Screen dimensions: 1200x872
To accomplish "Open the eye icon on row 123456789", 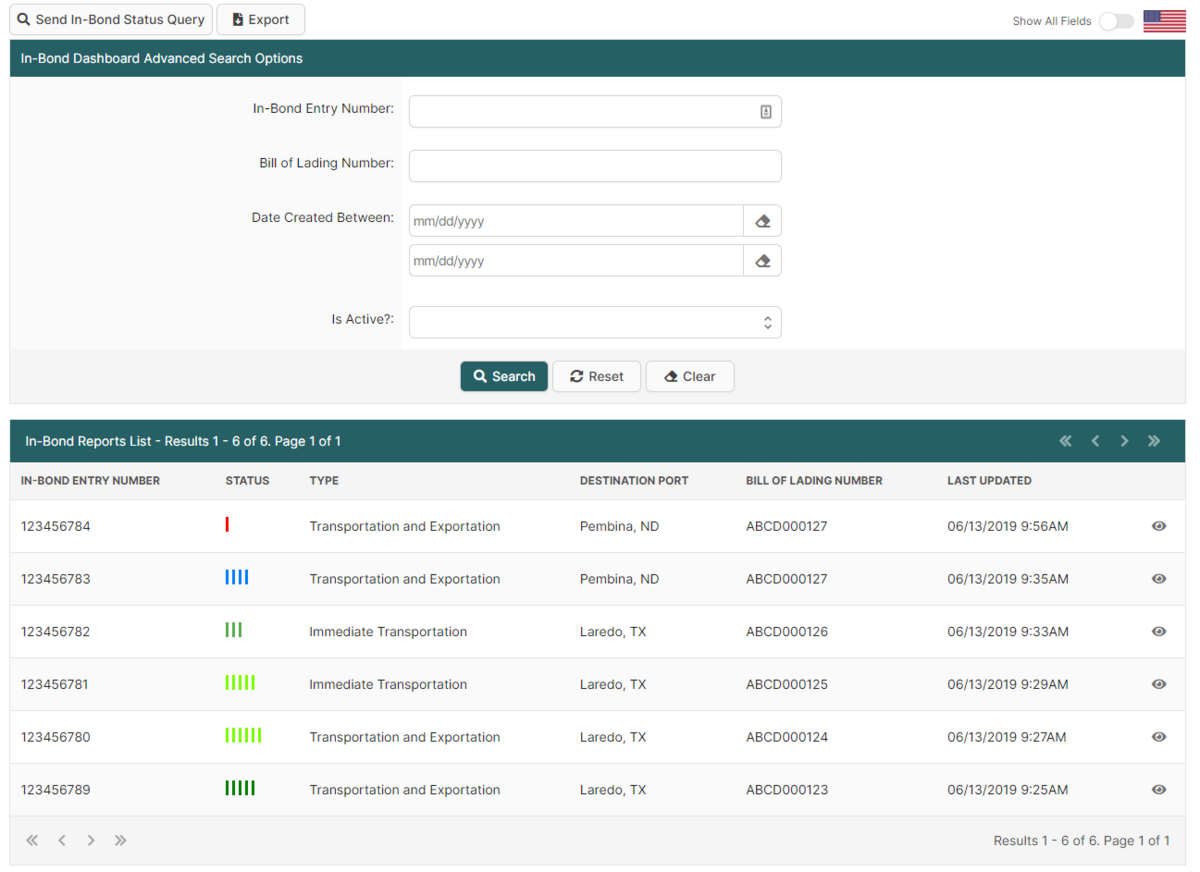I will (1158, 789).
